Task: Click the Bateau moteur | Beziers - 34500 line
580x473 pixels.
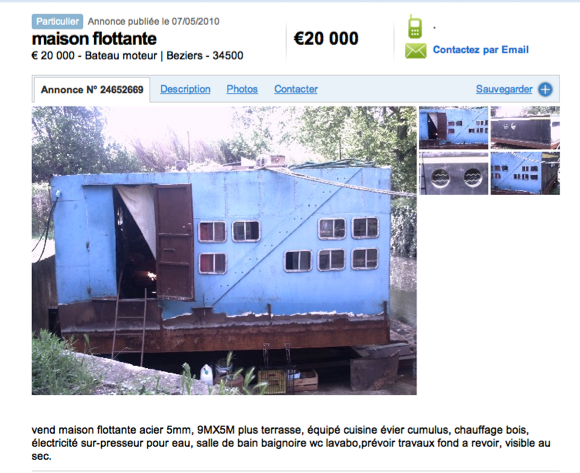Action: (x=164, y=55)
